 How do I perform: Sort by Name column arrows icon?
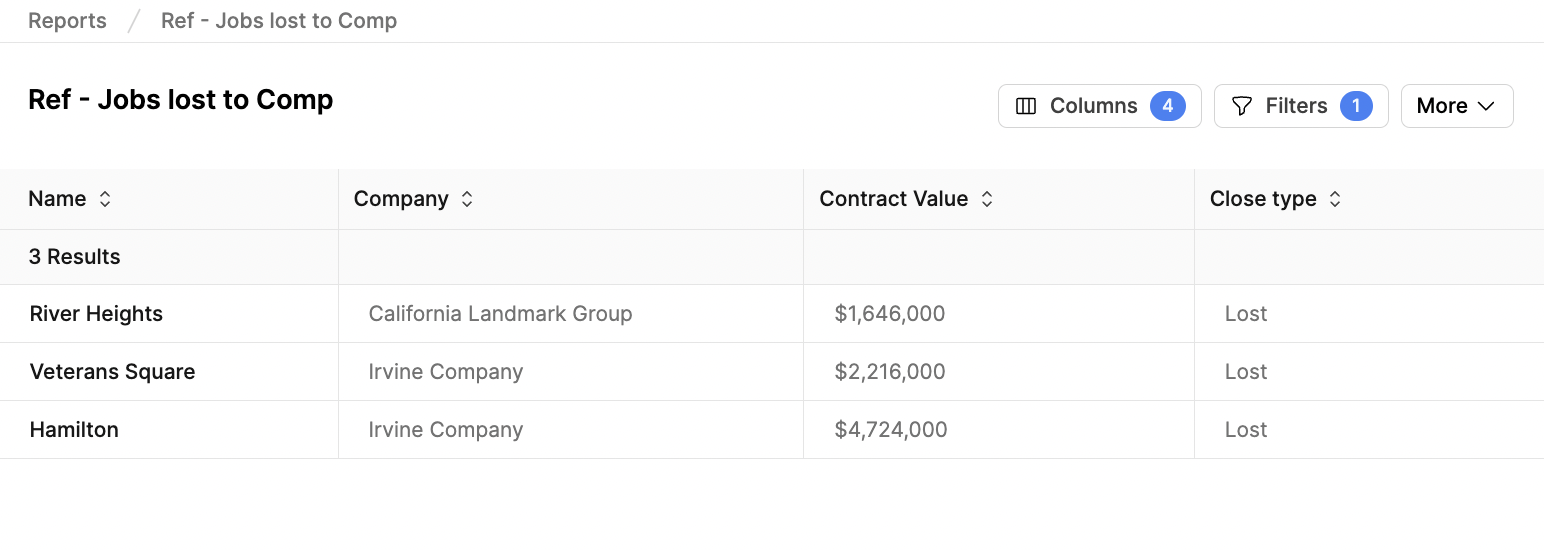[x=105, y=199]
